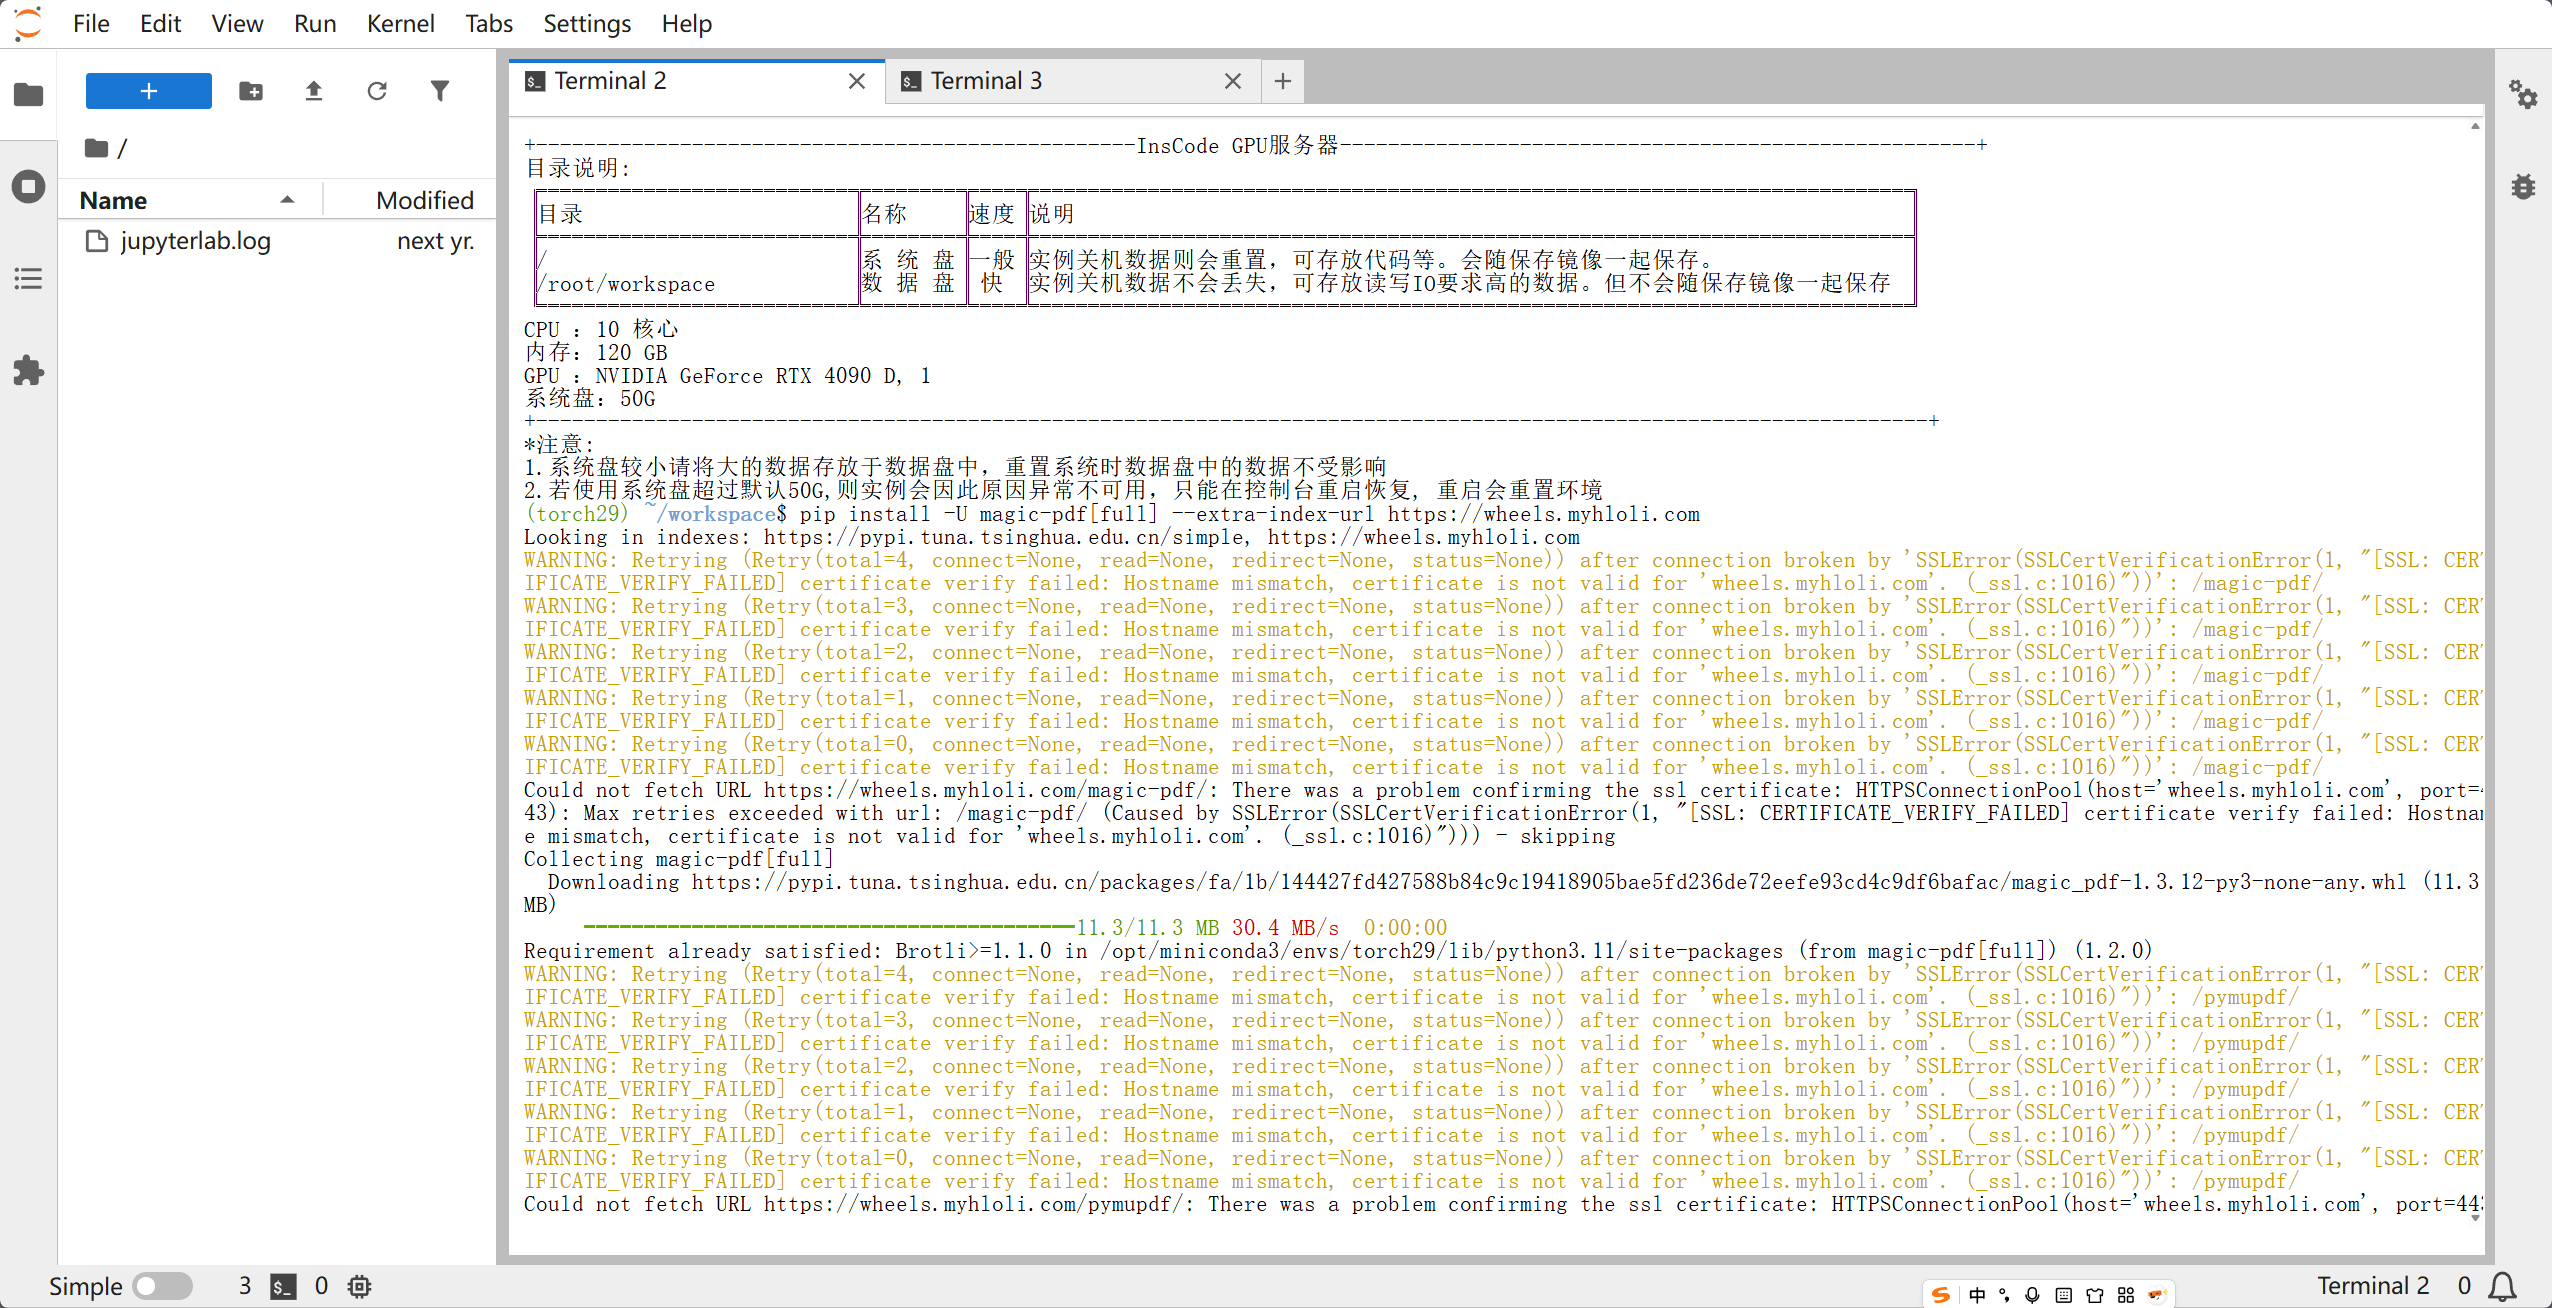Screen dimensions: 2552x1308
Task: Open the Kernel menu
Action: click(400, 23)
